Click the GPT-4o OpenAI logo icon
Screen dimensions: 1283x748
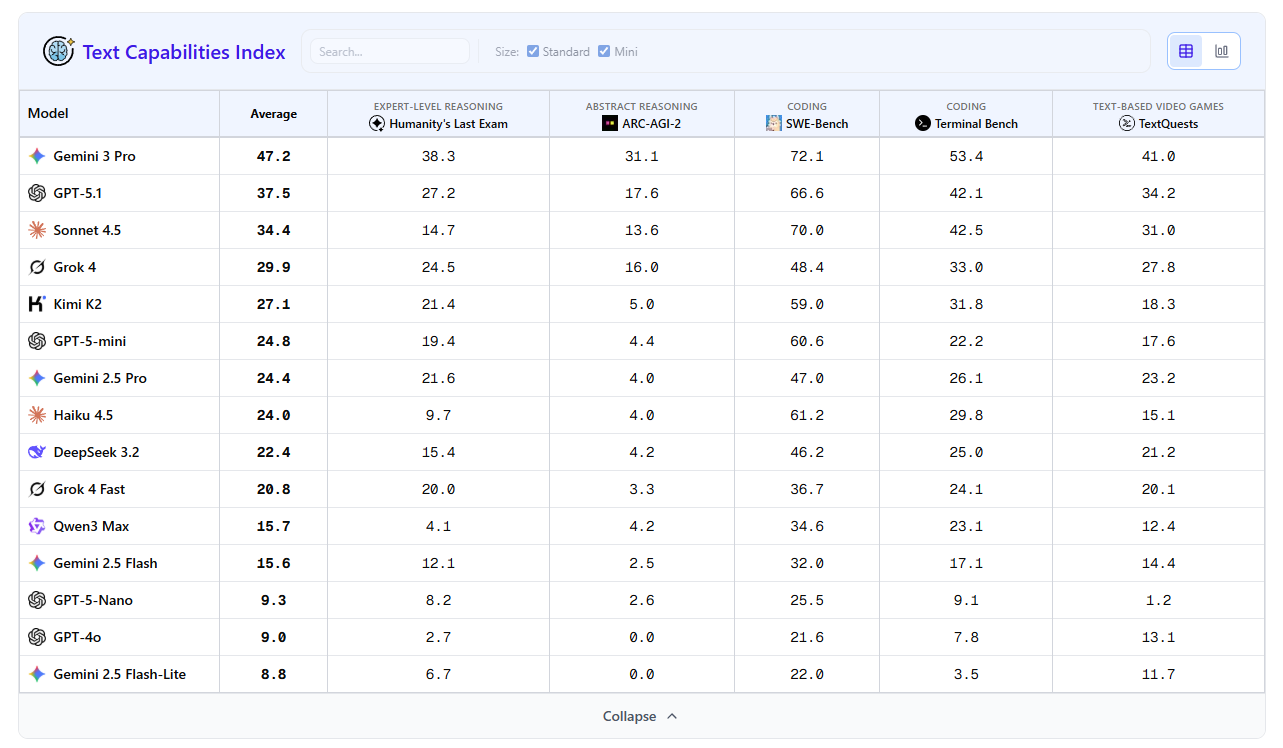37,637
